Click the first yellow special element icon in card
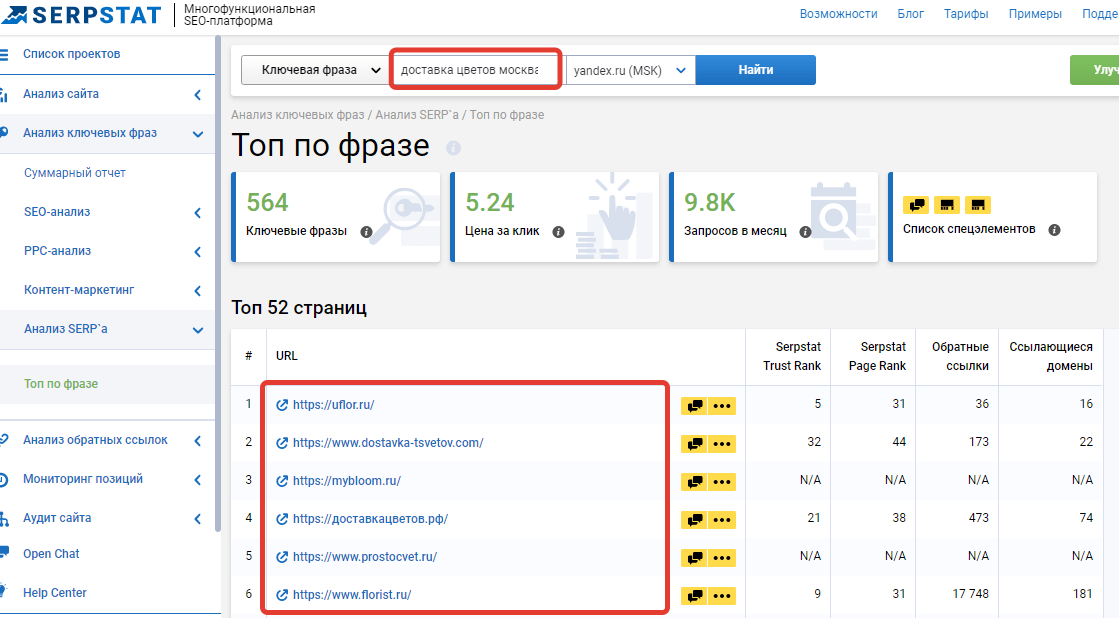 pyautogui.click(x=916, y=205)
